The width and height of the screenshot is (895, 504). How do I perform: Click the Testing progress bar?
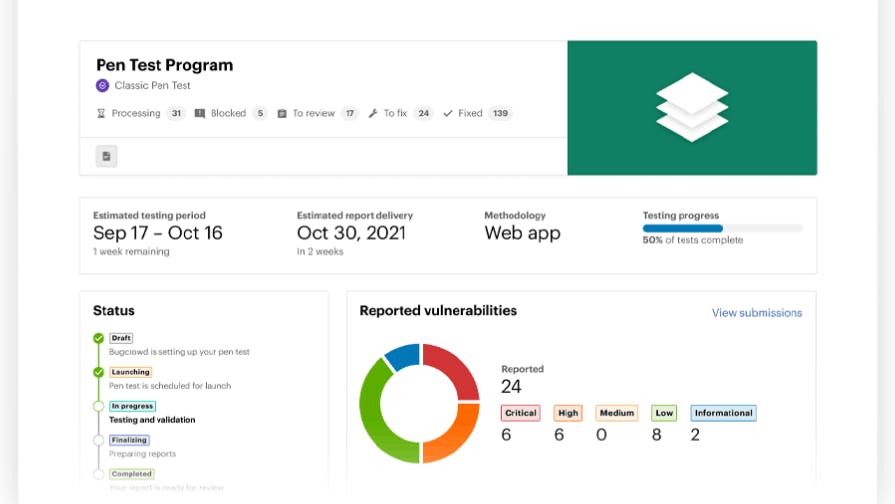click(x=723, y=228)
